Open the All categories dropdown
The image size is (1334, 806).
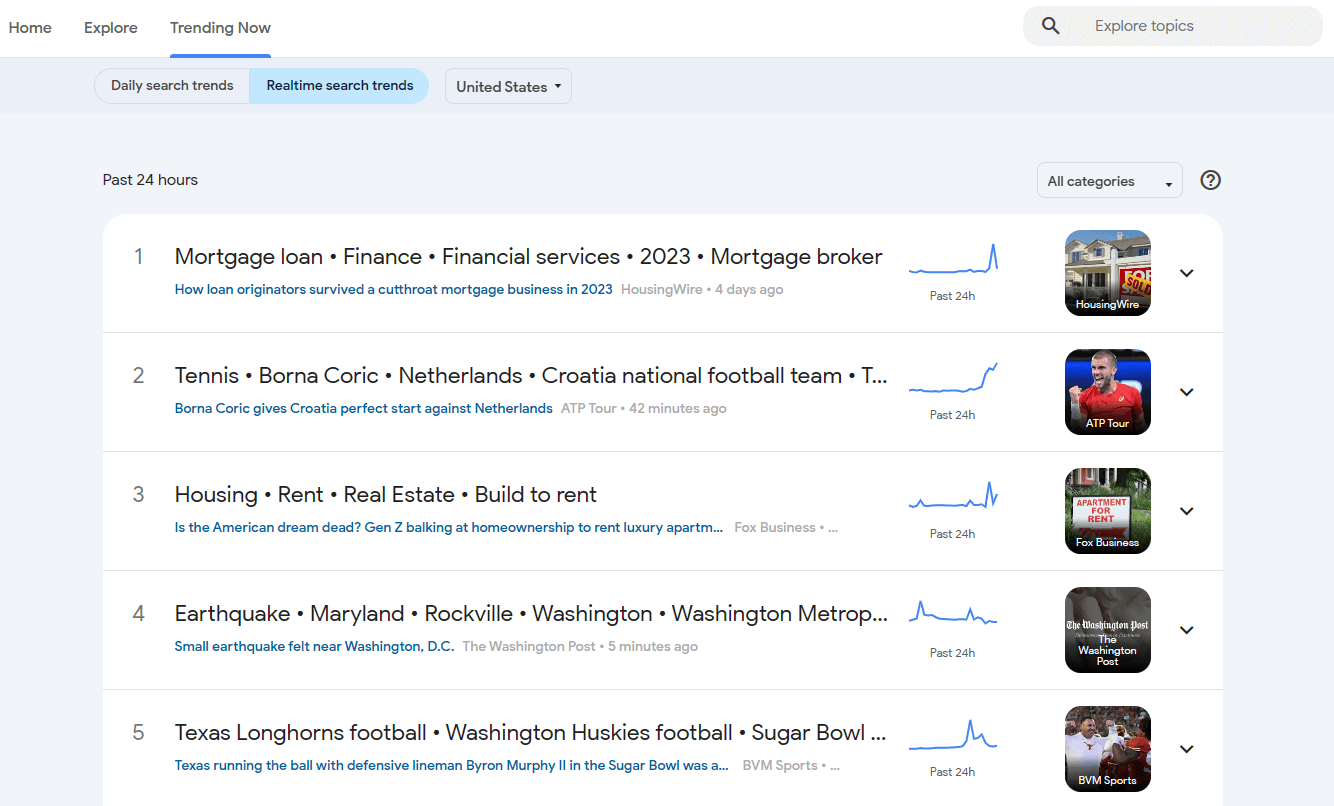(x=1109, y=180)
